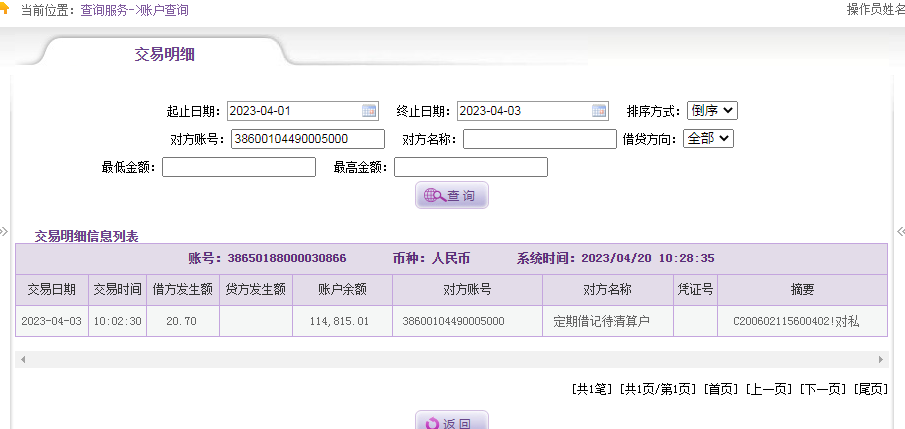Jump to 尾页 last page

[x=871, y=388]
